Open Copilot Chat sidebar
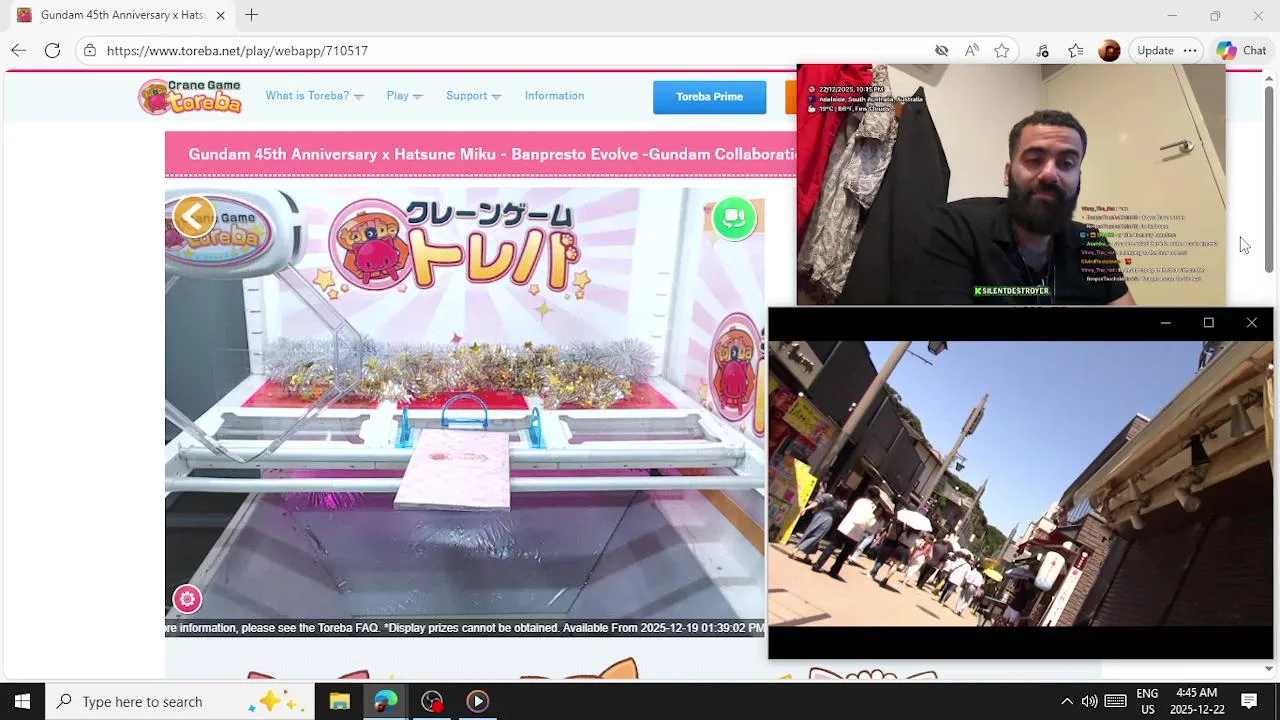The width and height of the screenshot is (1280, 720). [1241, 50]
